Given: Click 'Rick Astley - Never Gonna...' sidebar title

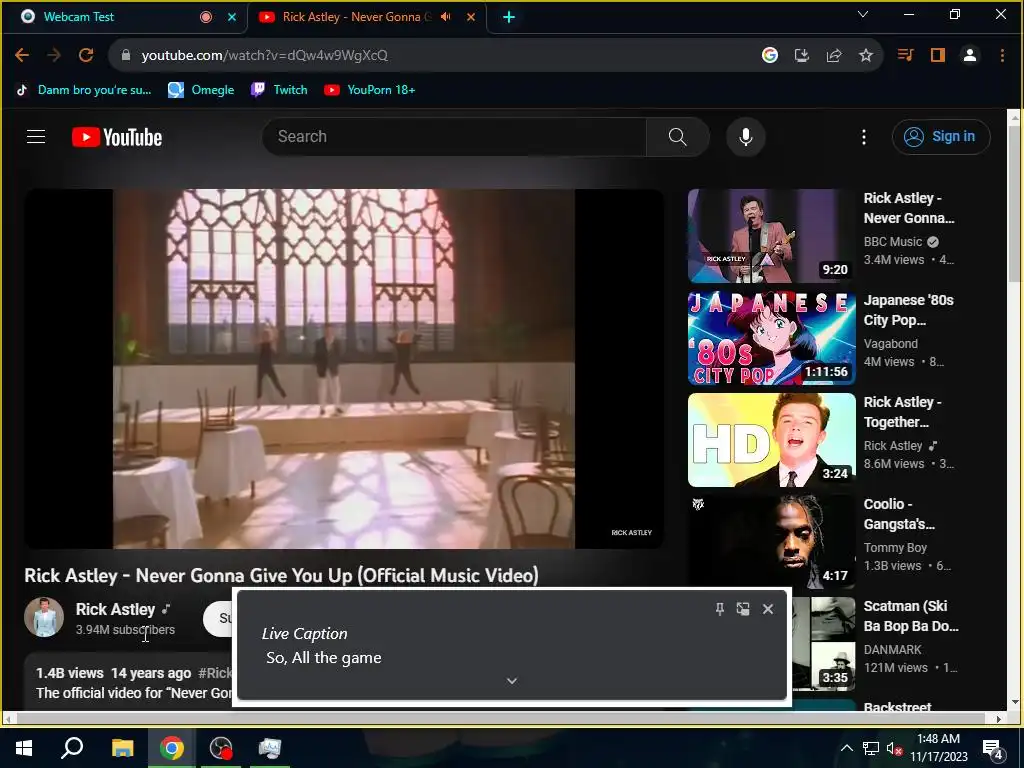Looking at the screenshot, I should [908, 208].
